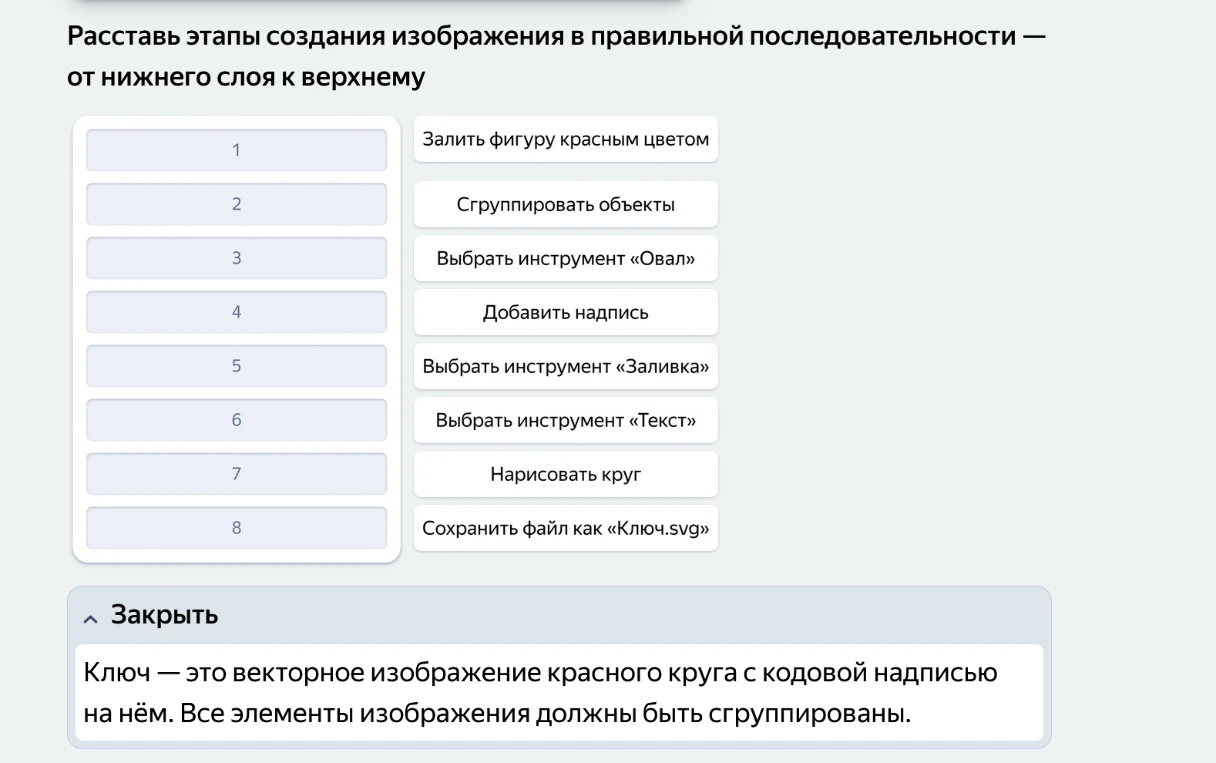Click slot number 1
Viewport: 1216px width, 763px height.
[236, 150]
